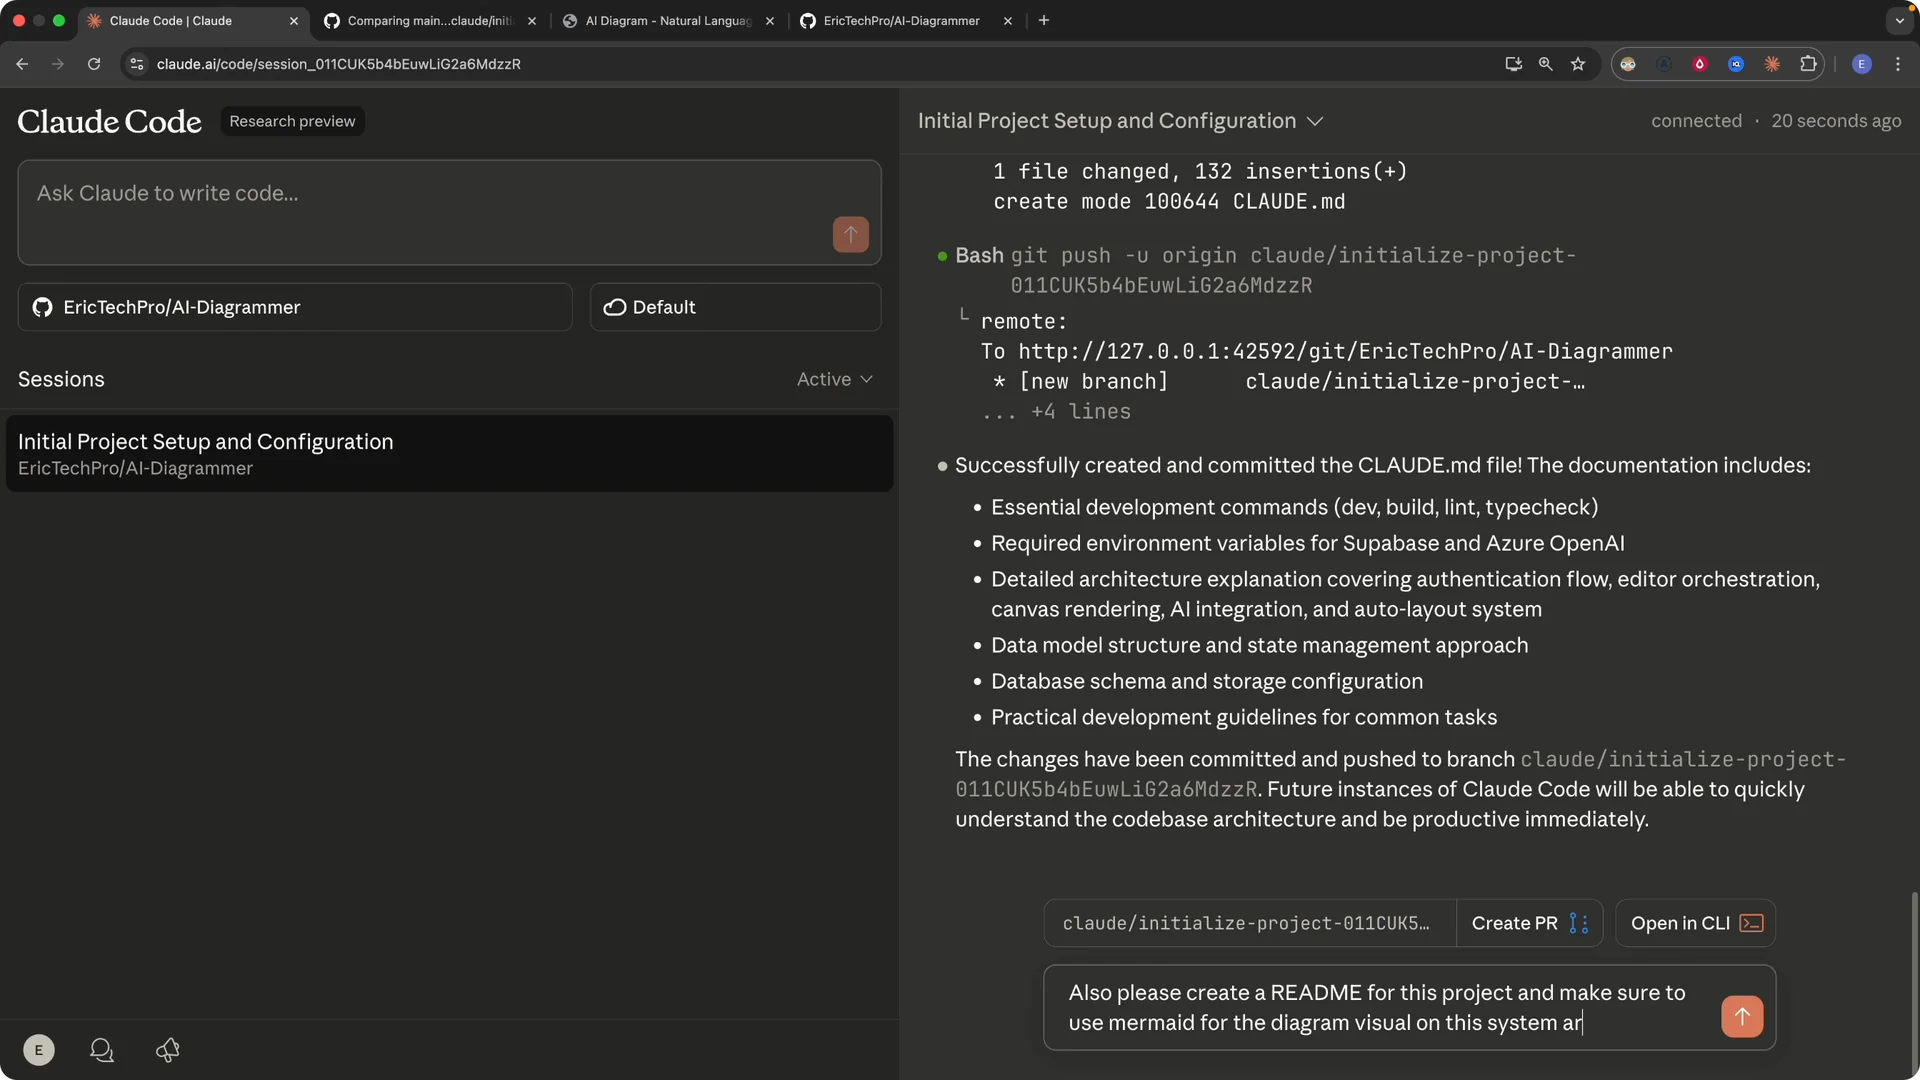This screenshot has height=1080, width=1920.
Task: Close the AI Diagram tab
Action: 770,20
